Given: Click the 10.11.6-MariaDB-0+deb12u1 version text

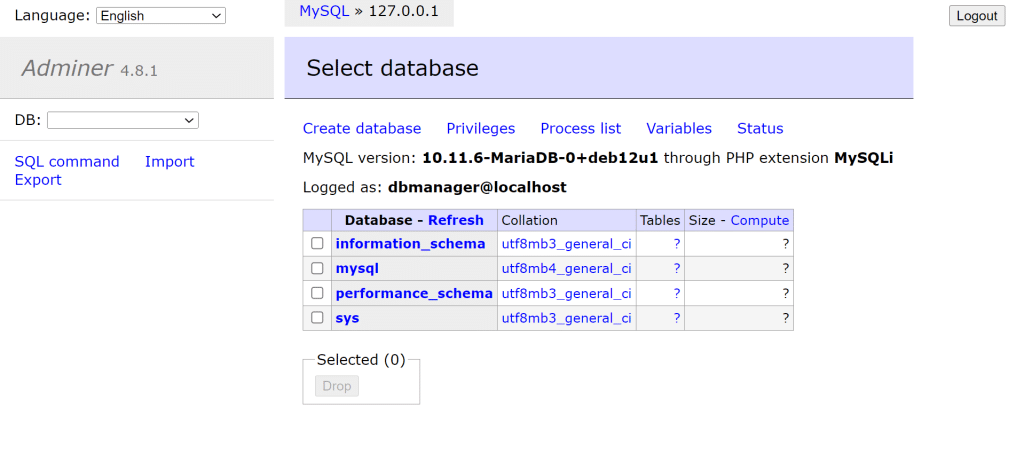Looking at the screenshot, I should click(540, 158).
